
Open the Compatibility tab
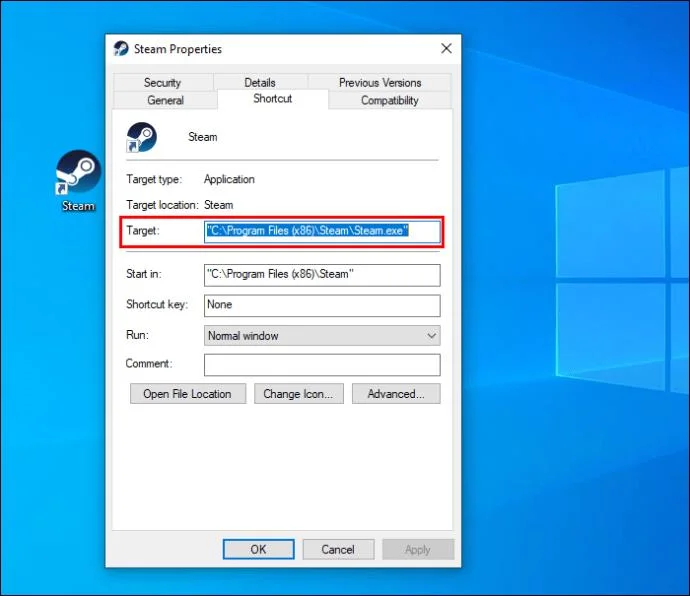pos(389,100)
